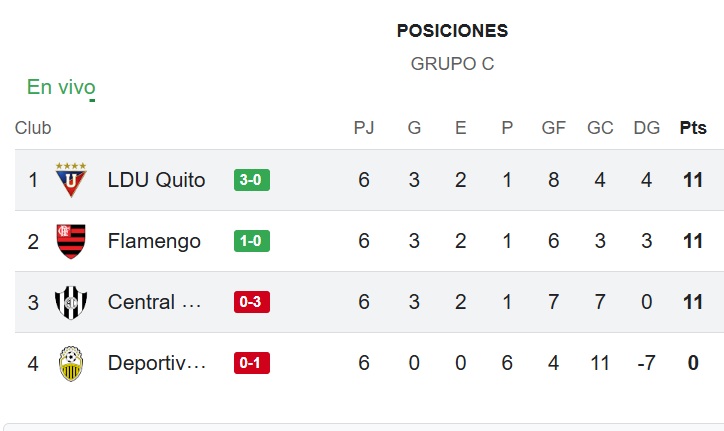Click the red 0-1 live score badge
The image size is (724, 431).
click(252, 363)
